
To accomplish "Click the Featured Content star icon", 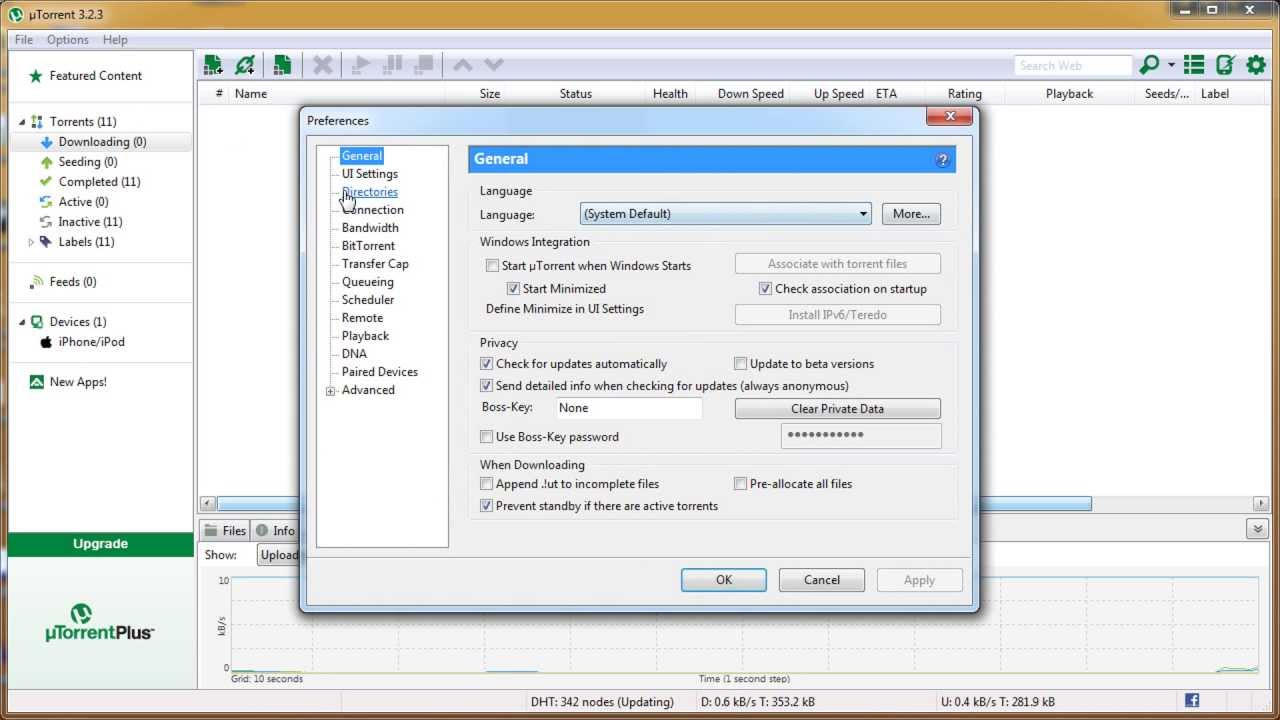I will click(36, 76).
